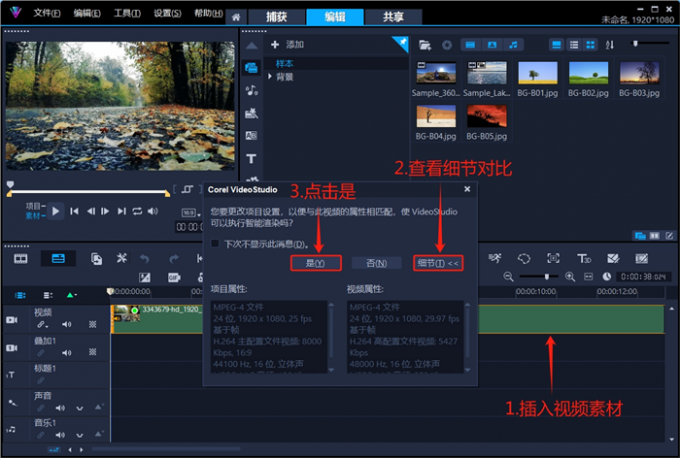Collapse details with 细节 button

click(x=438, y=263)
